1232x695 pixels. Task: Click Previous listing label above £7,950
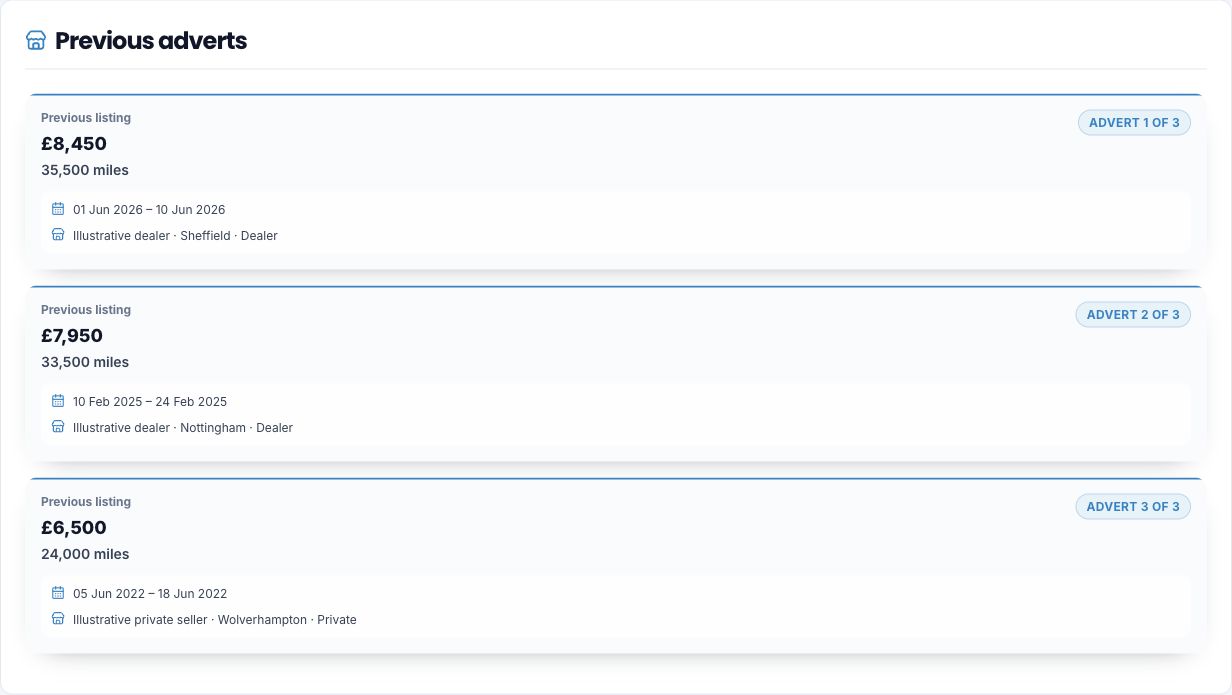tap(86, 310)
